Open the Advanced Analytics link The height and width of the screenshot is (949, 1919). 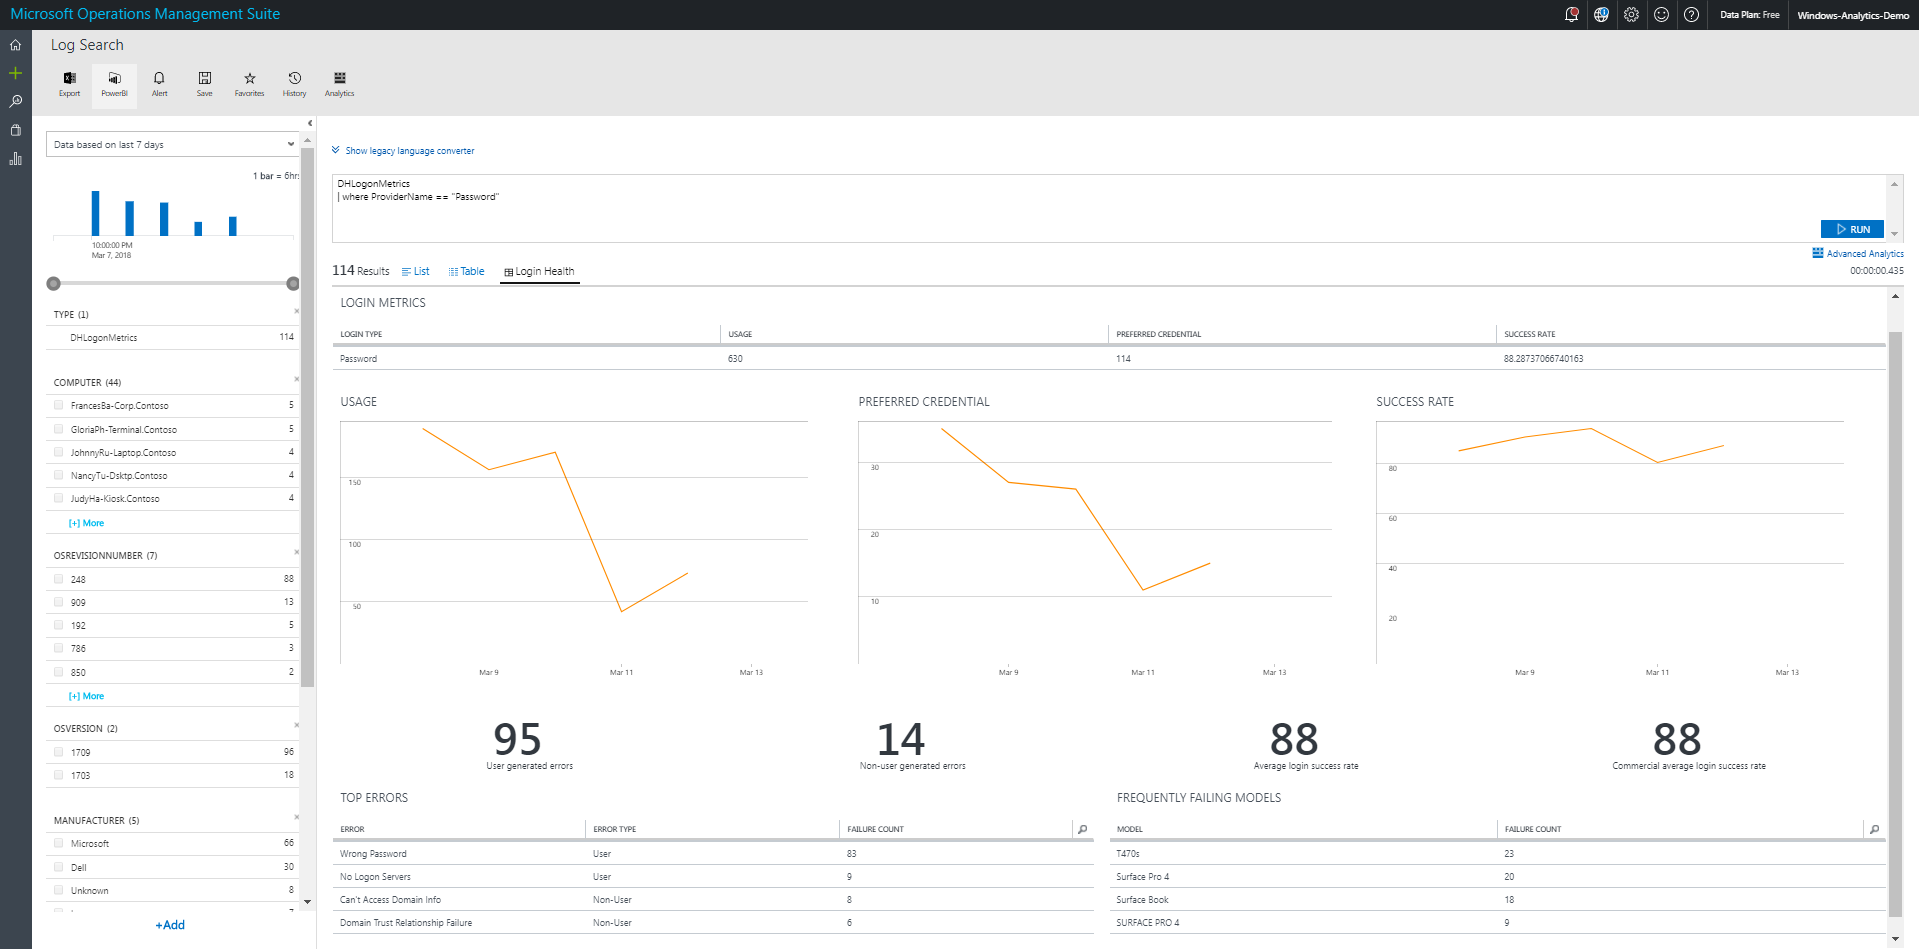(1858, 254)
